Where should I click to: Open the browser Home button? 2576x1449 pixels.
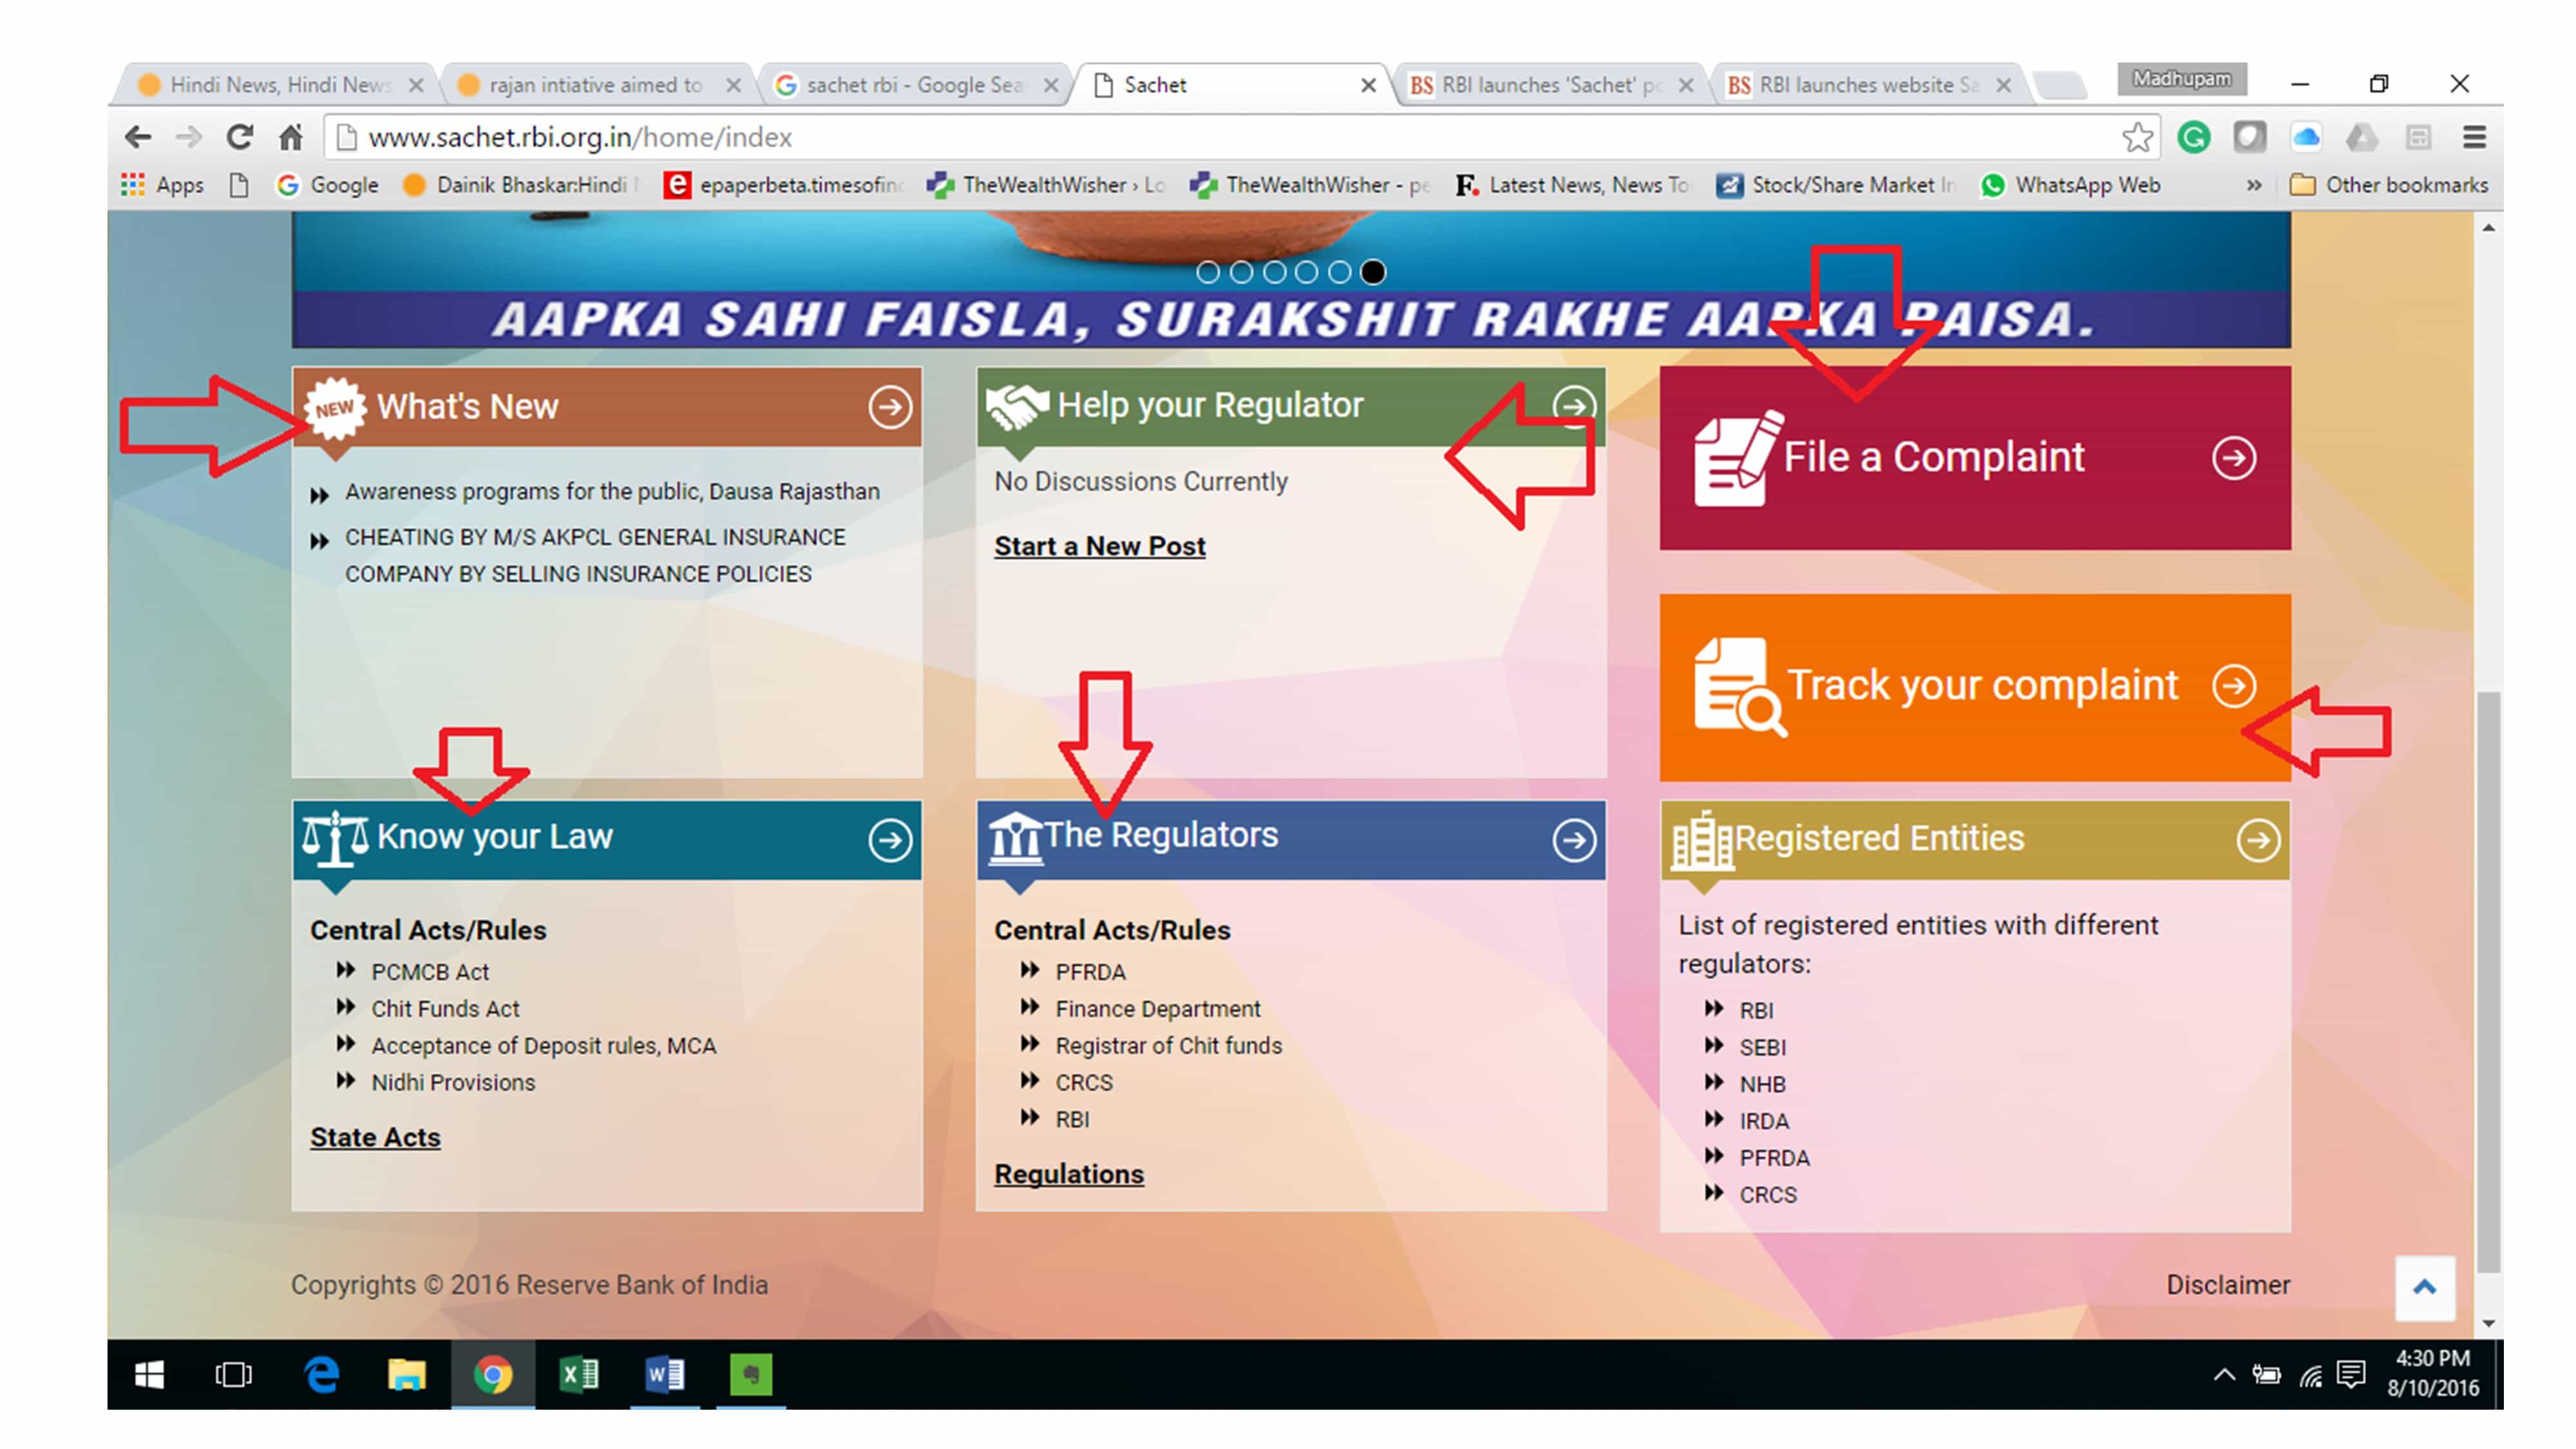290,137
